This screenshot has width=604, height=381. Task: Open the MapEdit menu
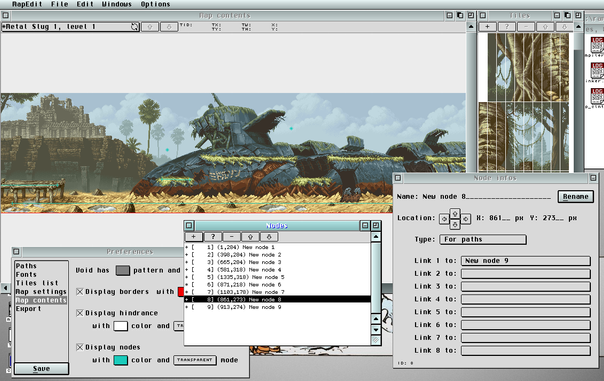(x=27, y=4)
